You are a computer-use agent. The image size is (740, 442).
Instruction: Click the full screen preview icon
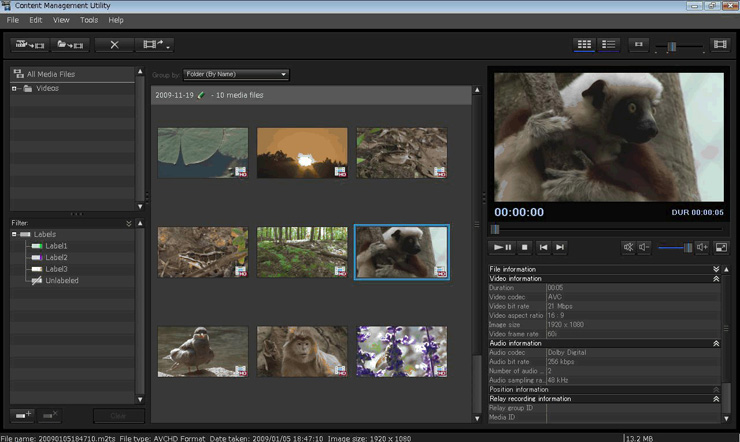point(721,247)
